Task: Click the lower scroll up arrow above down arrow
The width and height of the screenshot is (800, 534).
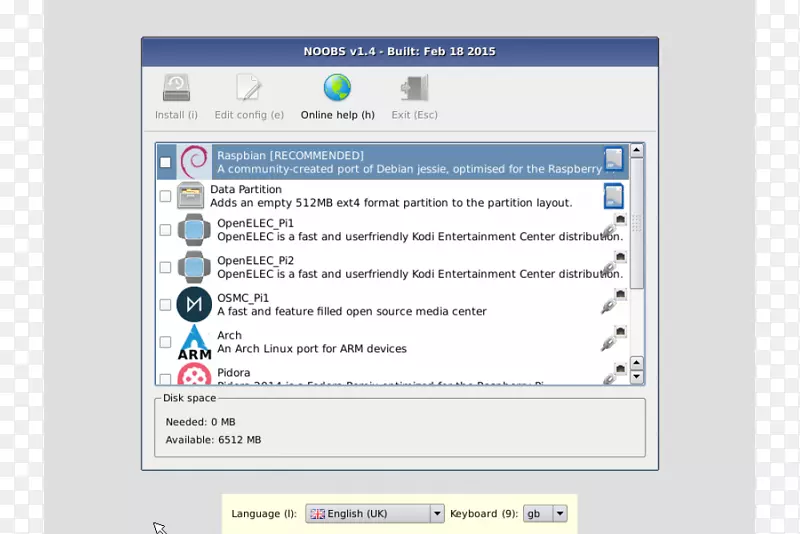Action: [x=636, y=363]
